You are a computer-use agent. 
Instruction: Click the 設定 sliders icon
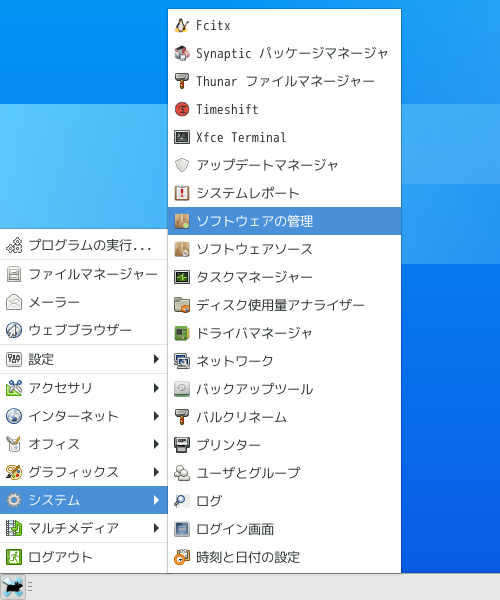pos(14,359)
